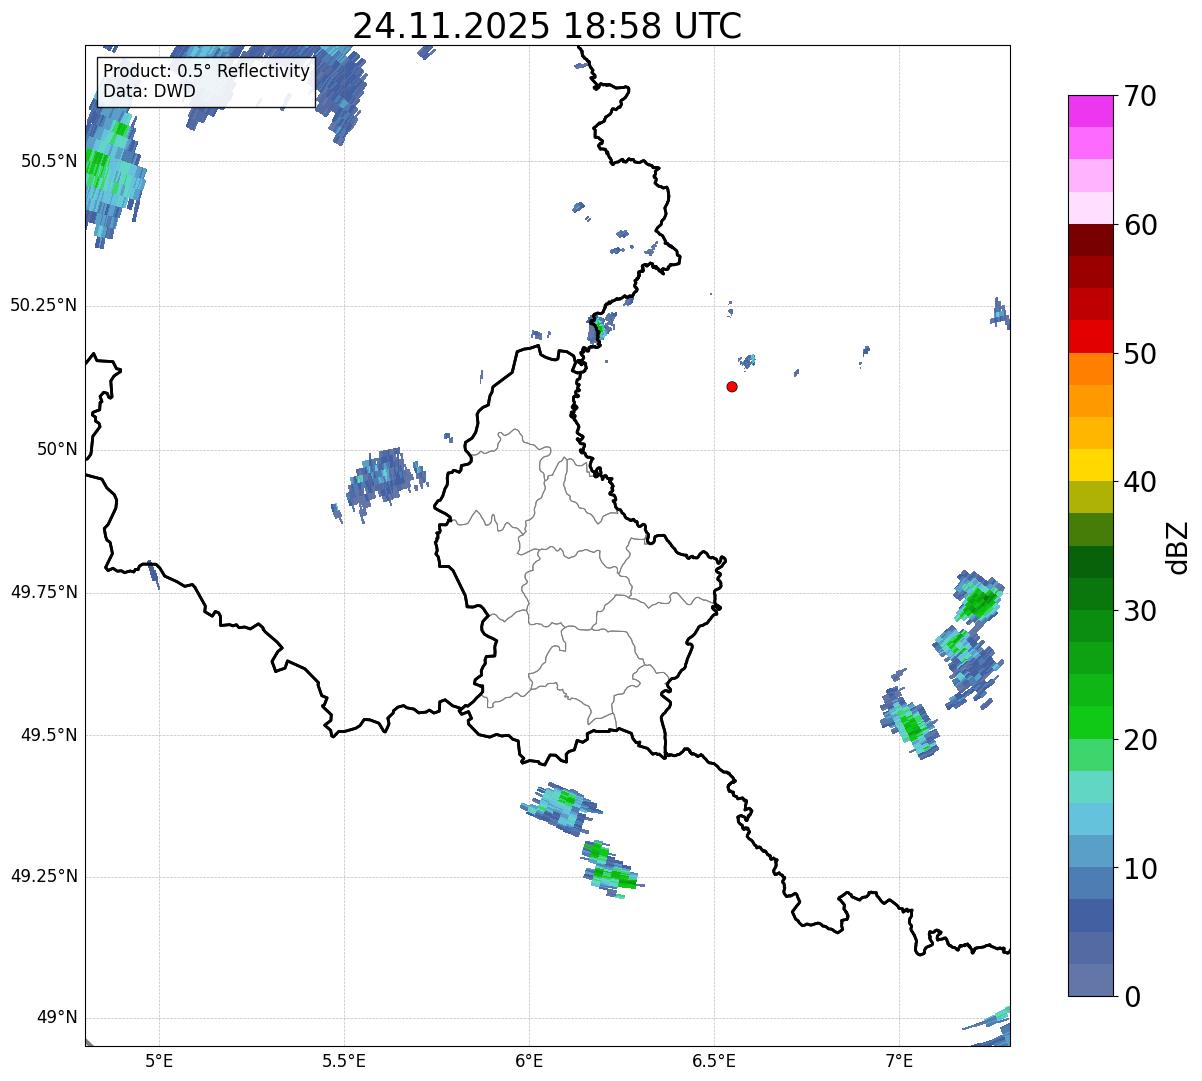Click the '50.25°N' latitude label
This screenshot has height=1081, width=1202.
pyautogui.click(x=44, y=305)
